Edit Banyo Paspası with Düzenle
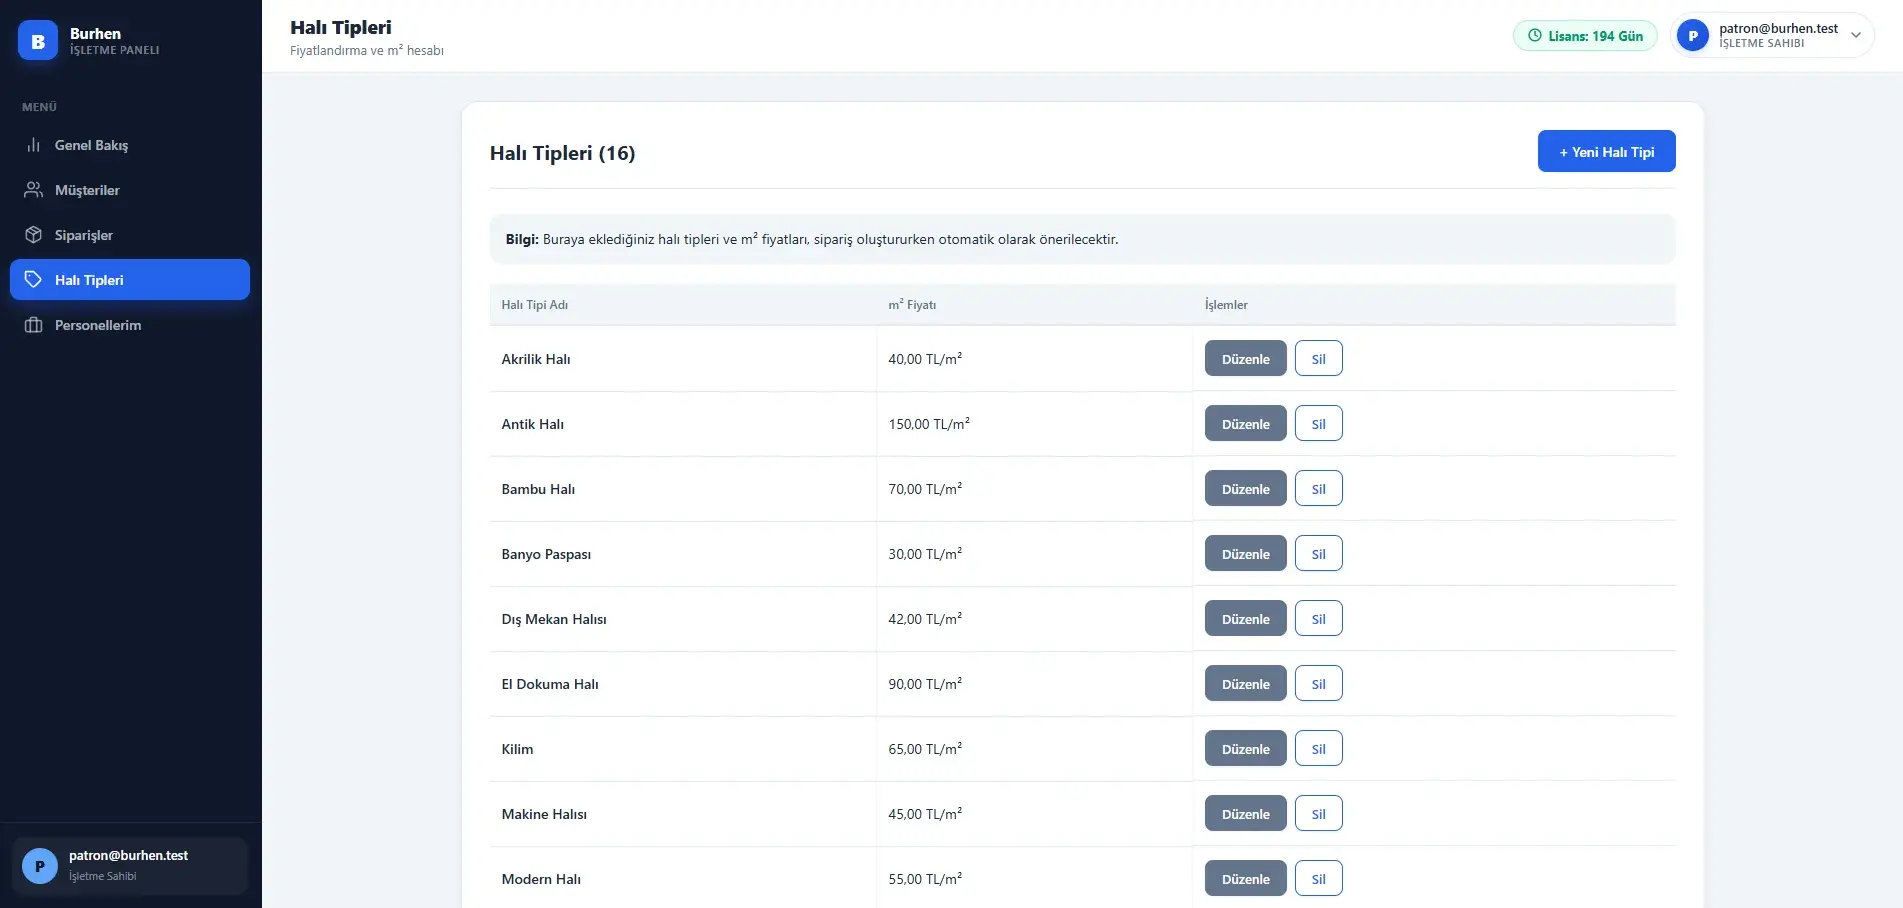 point(1245,553)
